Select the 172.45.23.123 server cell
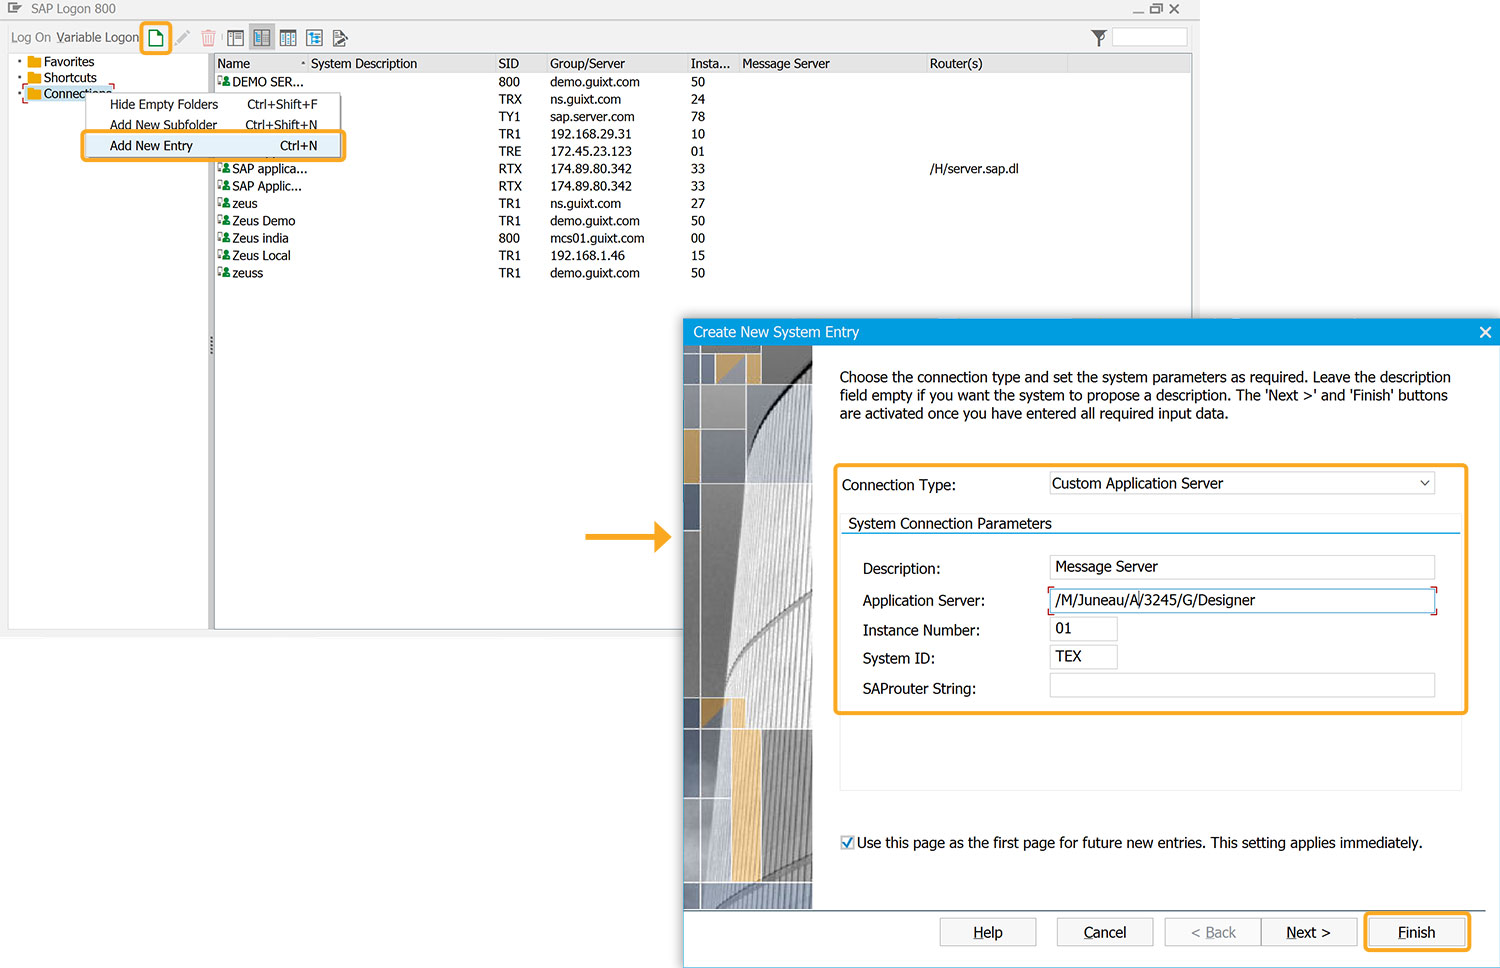Image resolution: width=1500 pixels, height=968 pixels. pyautogui.click(x=591, y=151)
